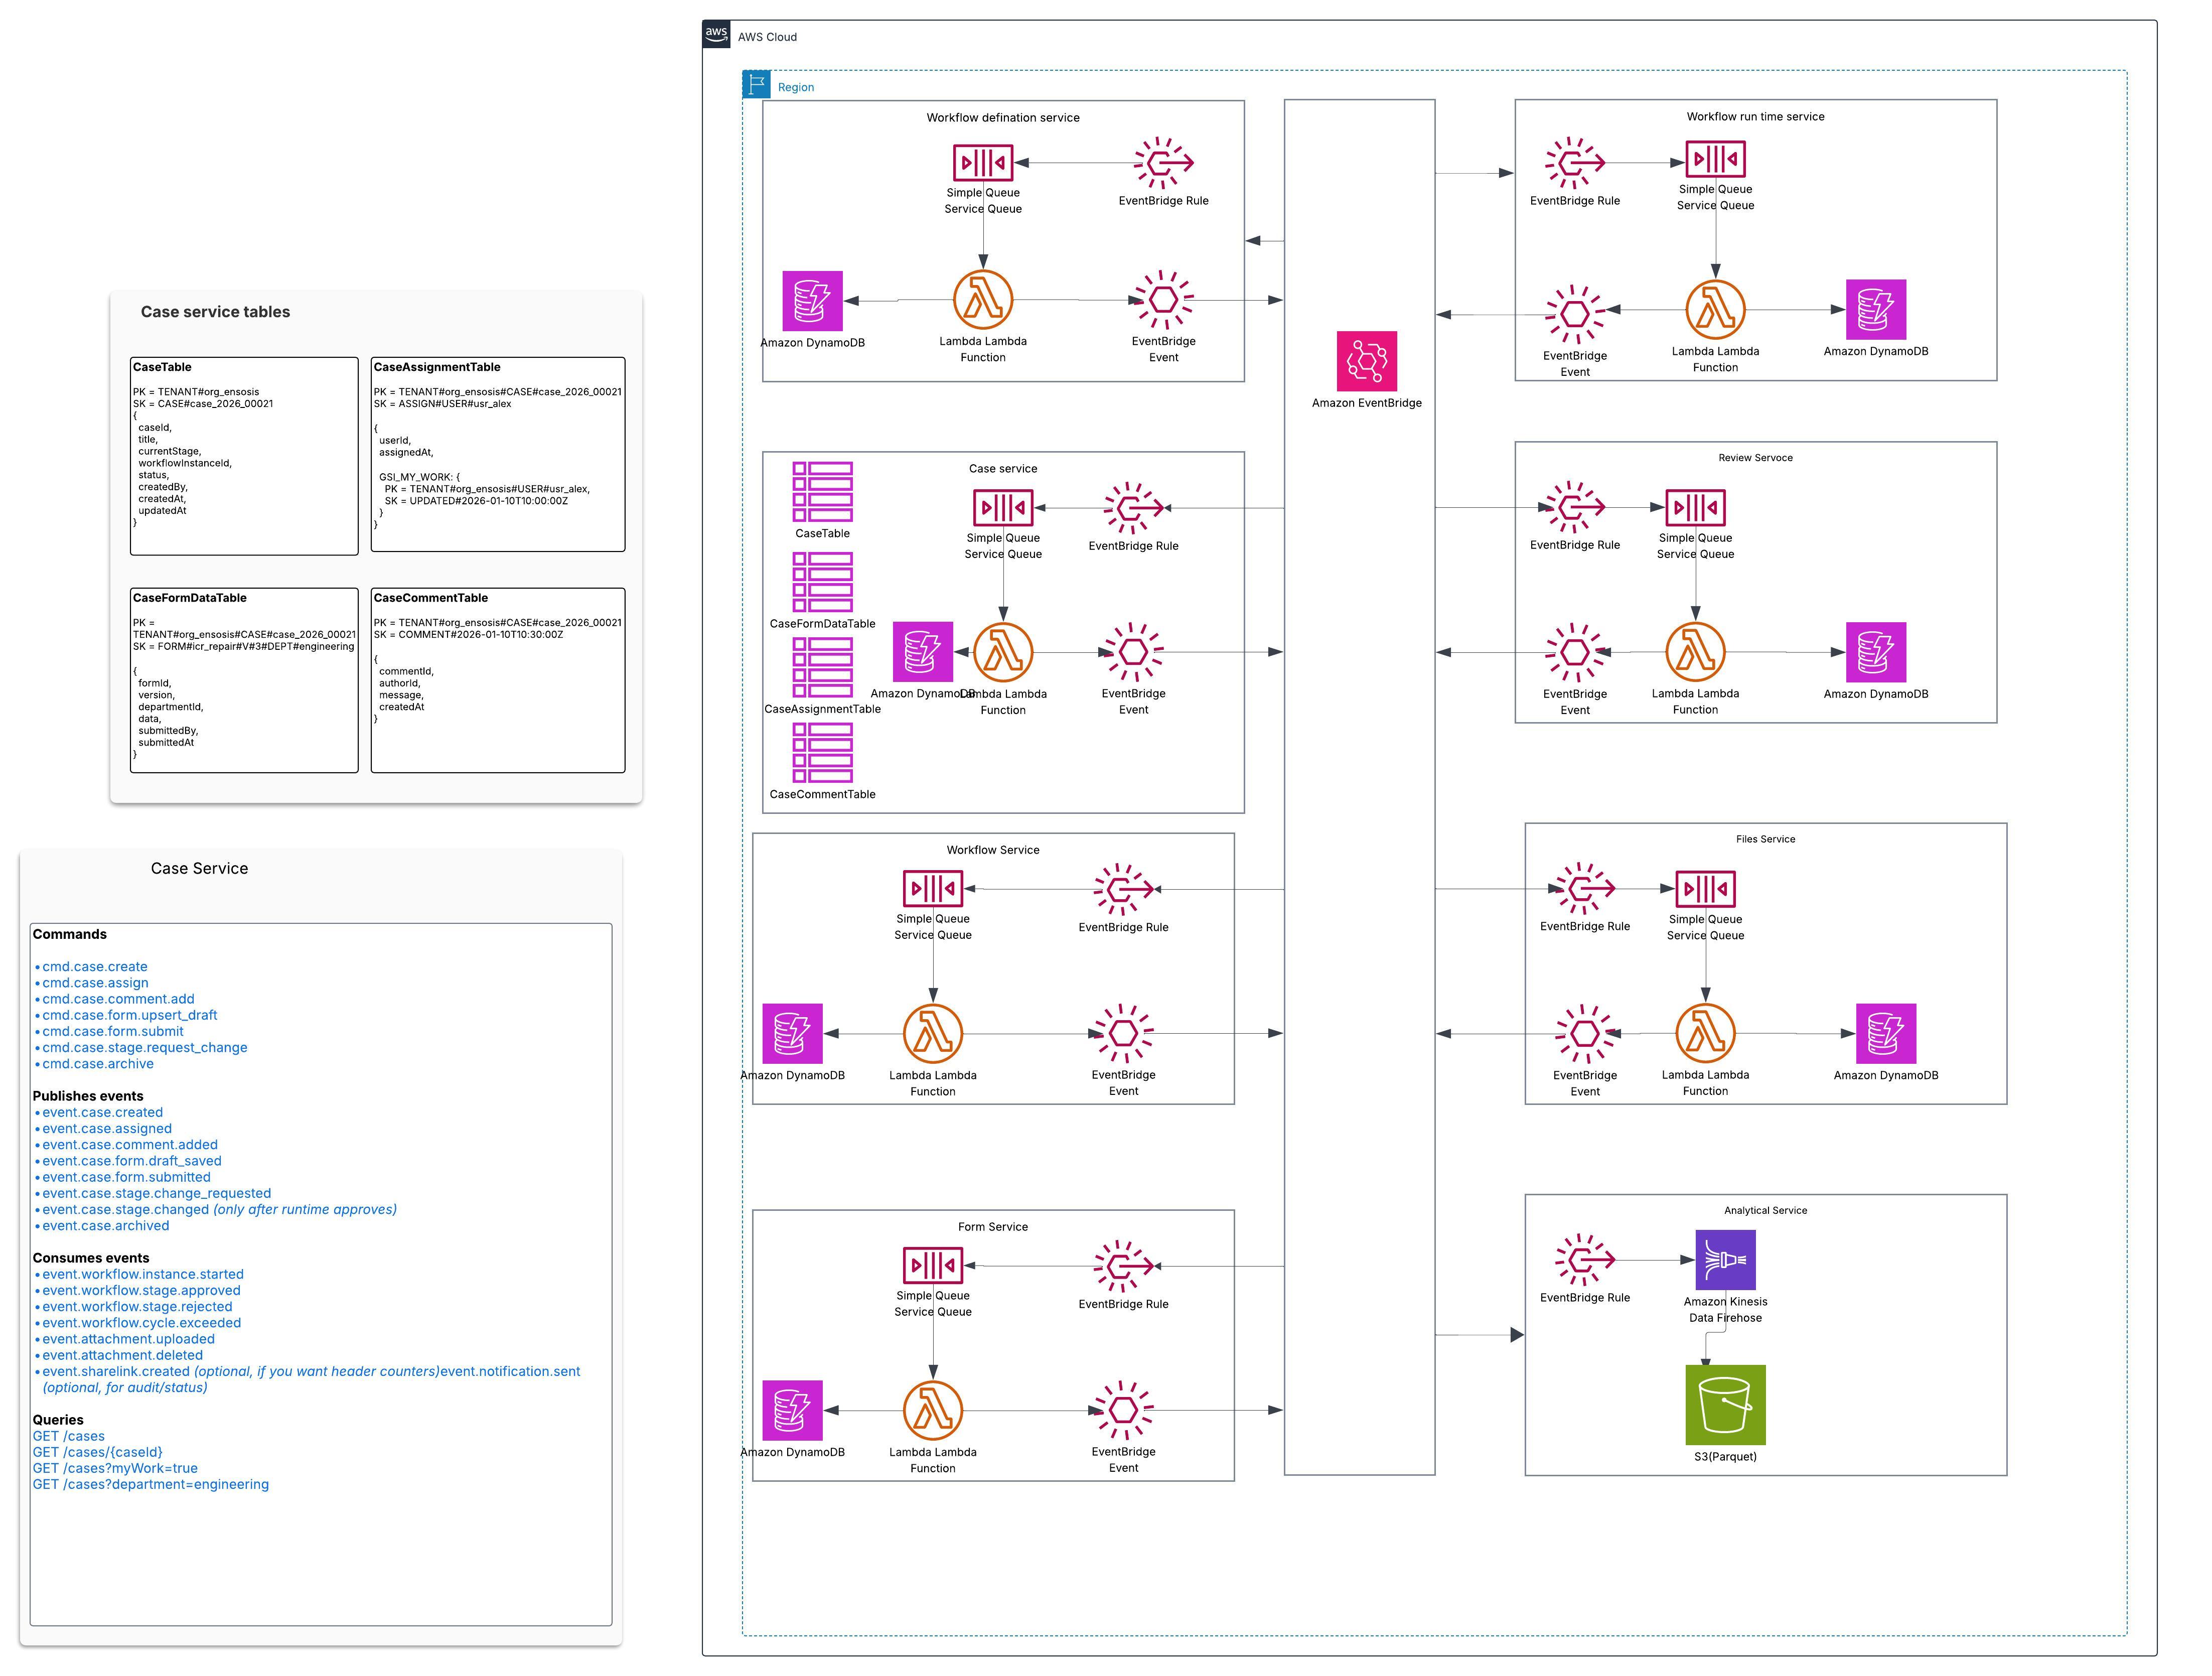Viewport: 2212px width, 1676px height.
Task: Select the CaseCommentTable schema box
Action: coord(498,680)
